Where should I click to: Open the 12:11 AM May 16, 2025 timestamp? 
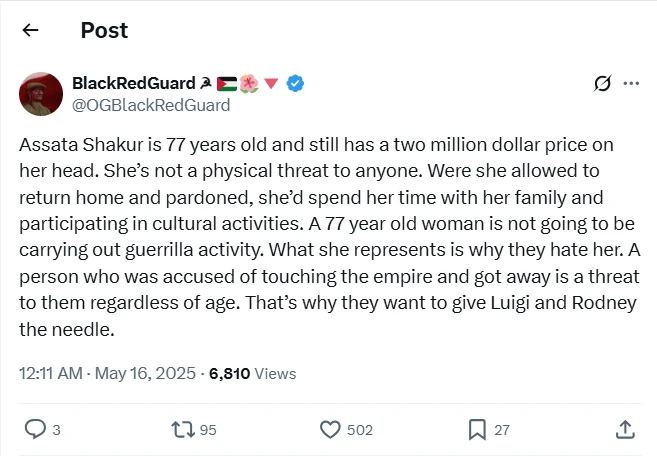[108, 373]
